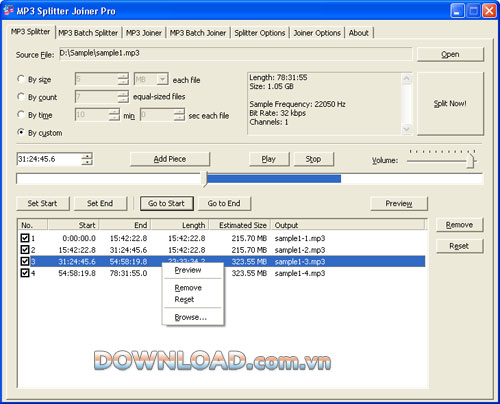Click the Remove button beside the list
Screen dimensions: 500x404
point(459,225)
